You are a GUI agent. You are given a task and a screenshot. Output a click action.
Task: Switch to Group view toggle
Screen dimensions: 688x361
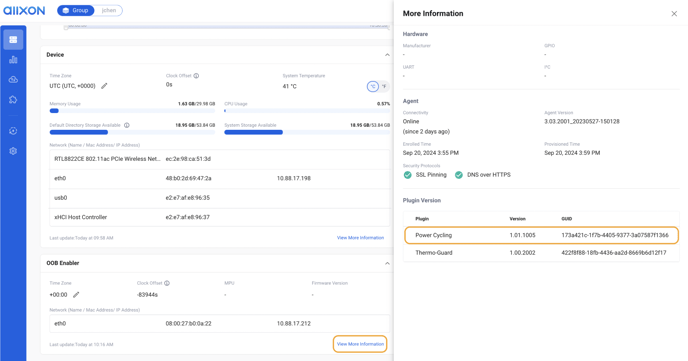76,11
